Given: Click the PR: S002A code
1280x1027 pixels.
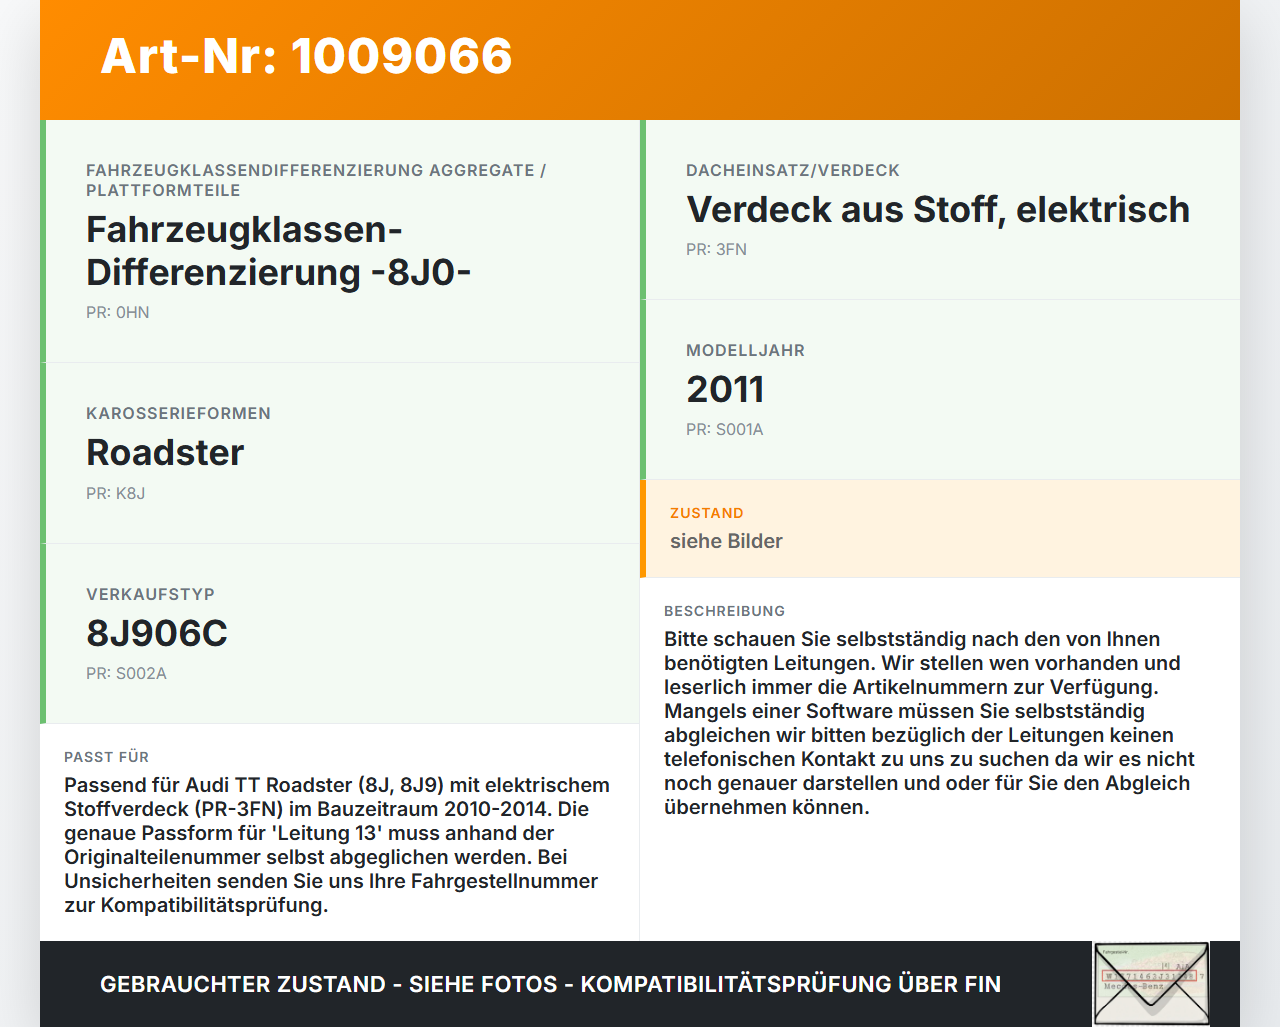Looking at the screenshot, I should (126, 674).
